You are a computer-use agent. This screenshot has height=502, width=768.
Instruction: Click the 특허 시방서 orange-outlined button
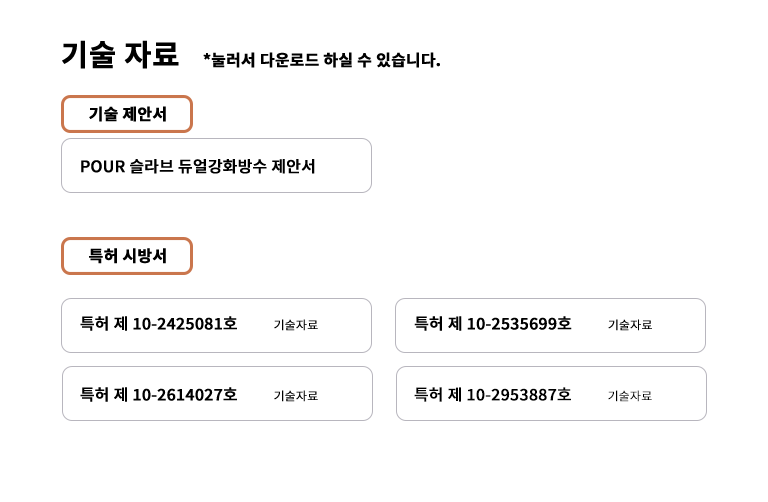[x=127, y=256]
